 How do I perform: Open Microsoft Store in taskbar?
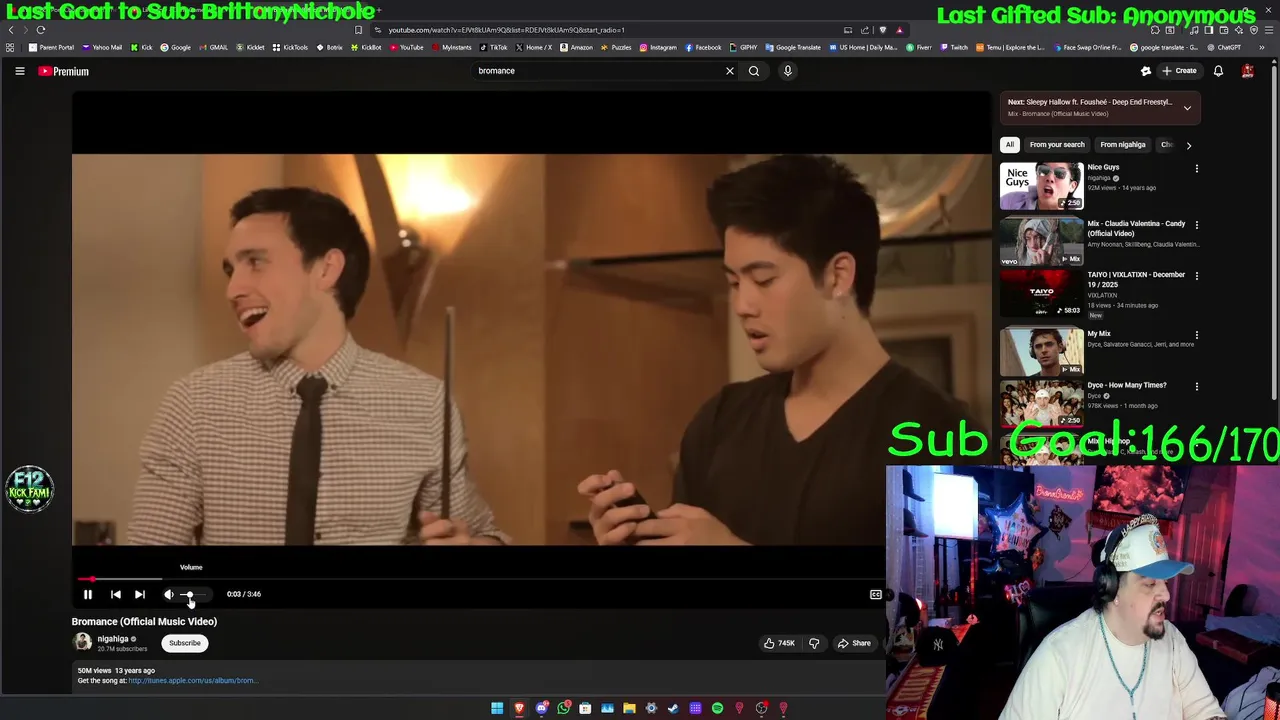click(585, 708)
